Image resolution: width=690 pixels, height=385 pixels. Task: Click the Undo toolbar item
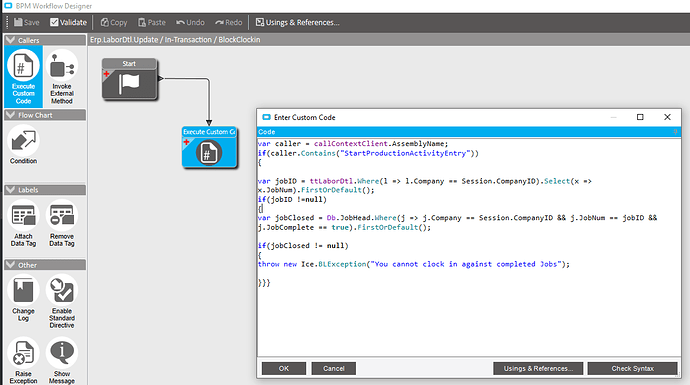pos(190,22)
